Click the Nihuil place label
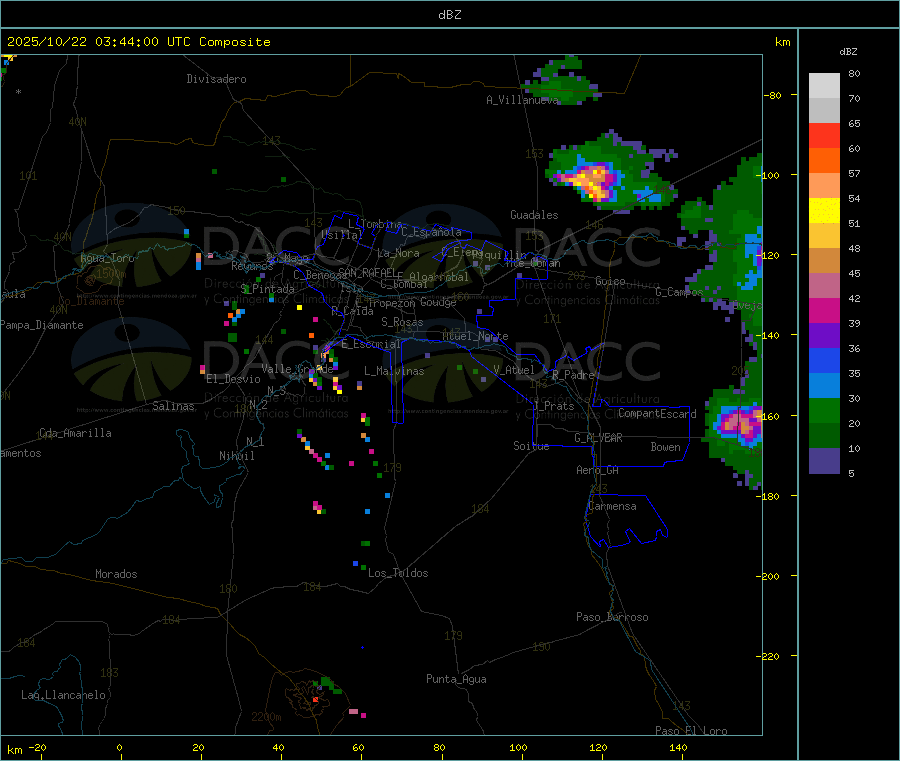900x761 pixels. click(x=236, y=456)
